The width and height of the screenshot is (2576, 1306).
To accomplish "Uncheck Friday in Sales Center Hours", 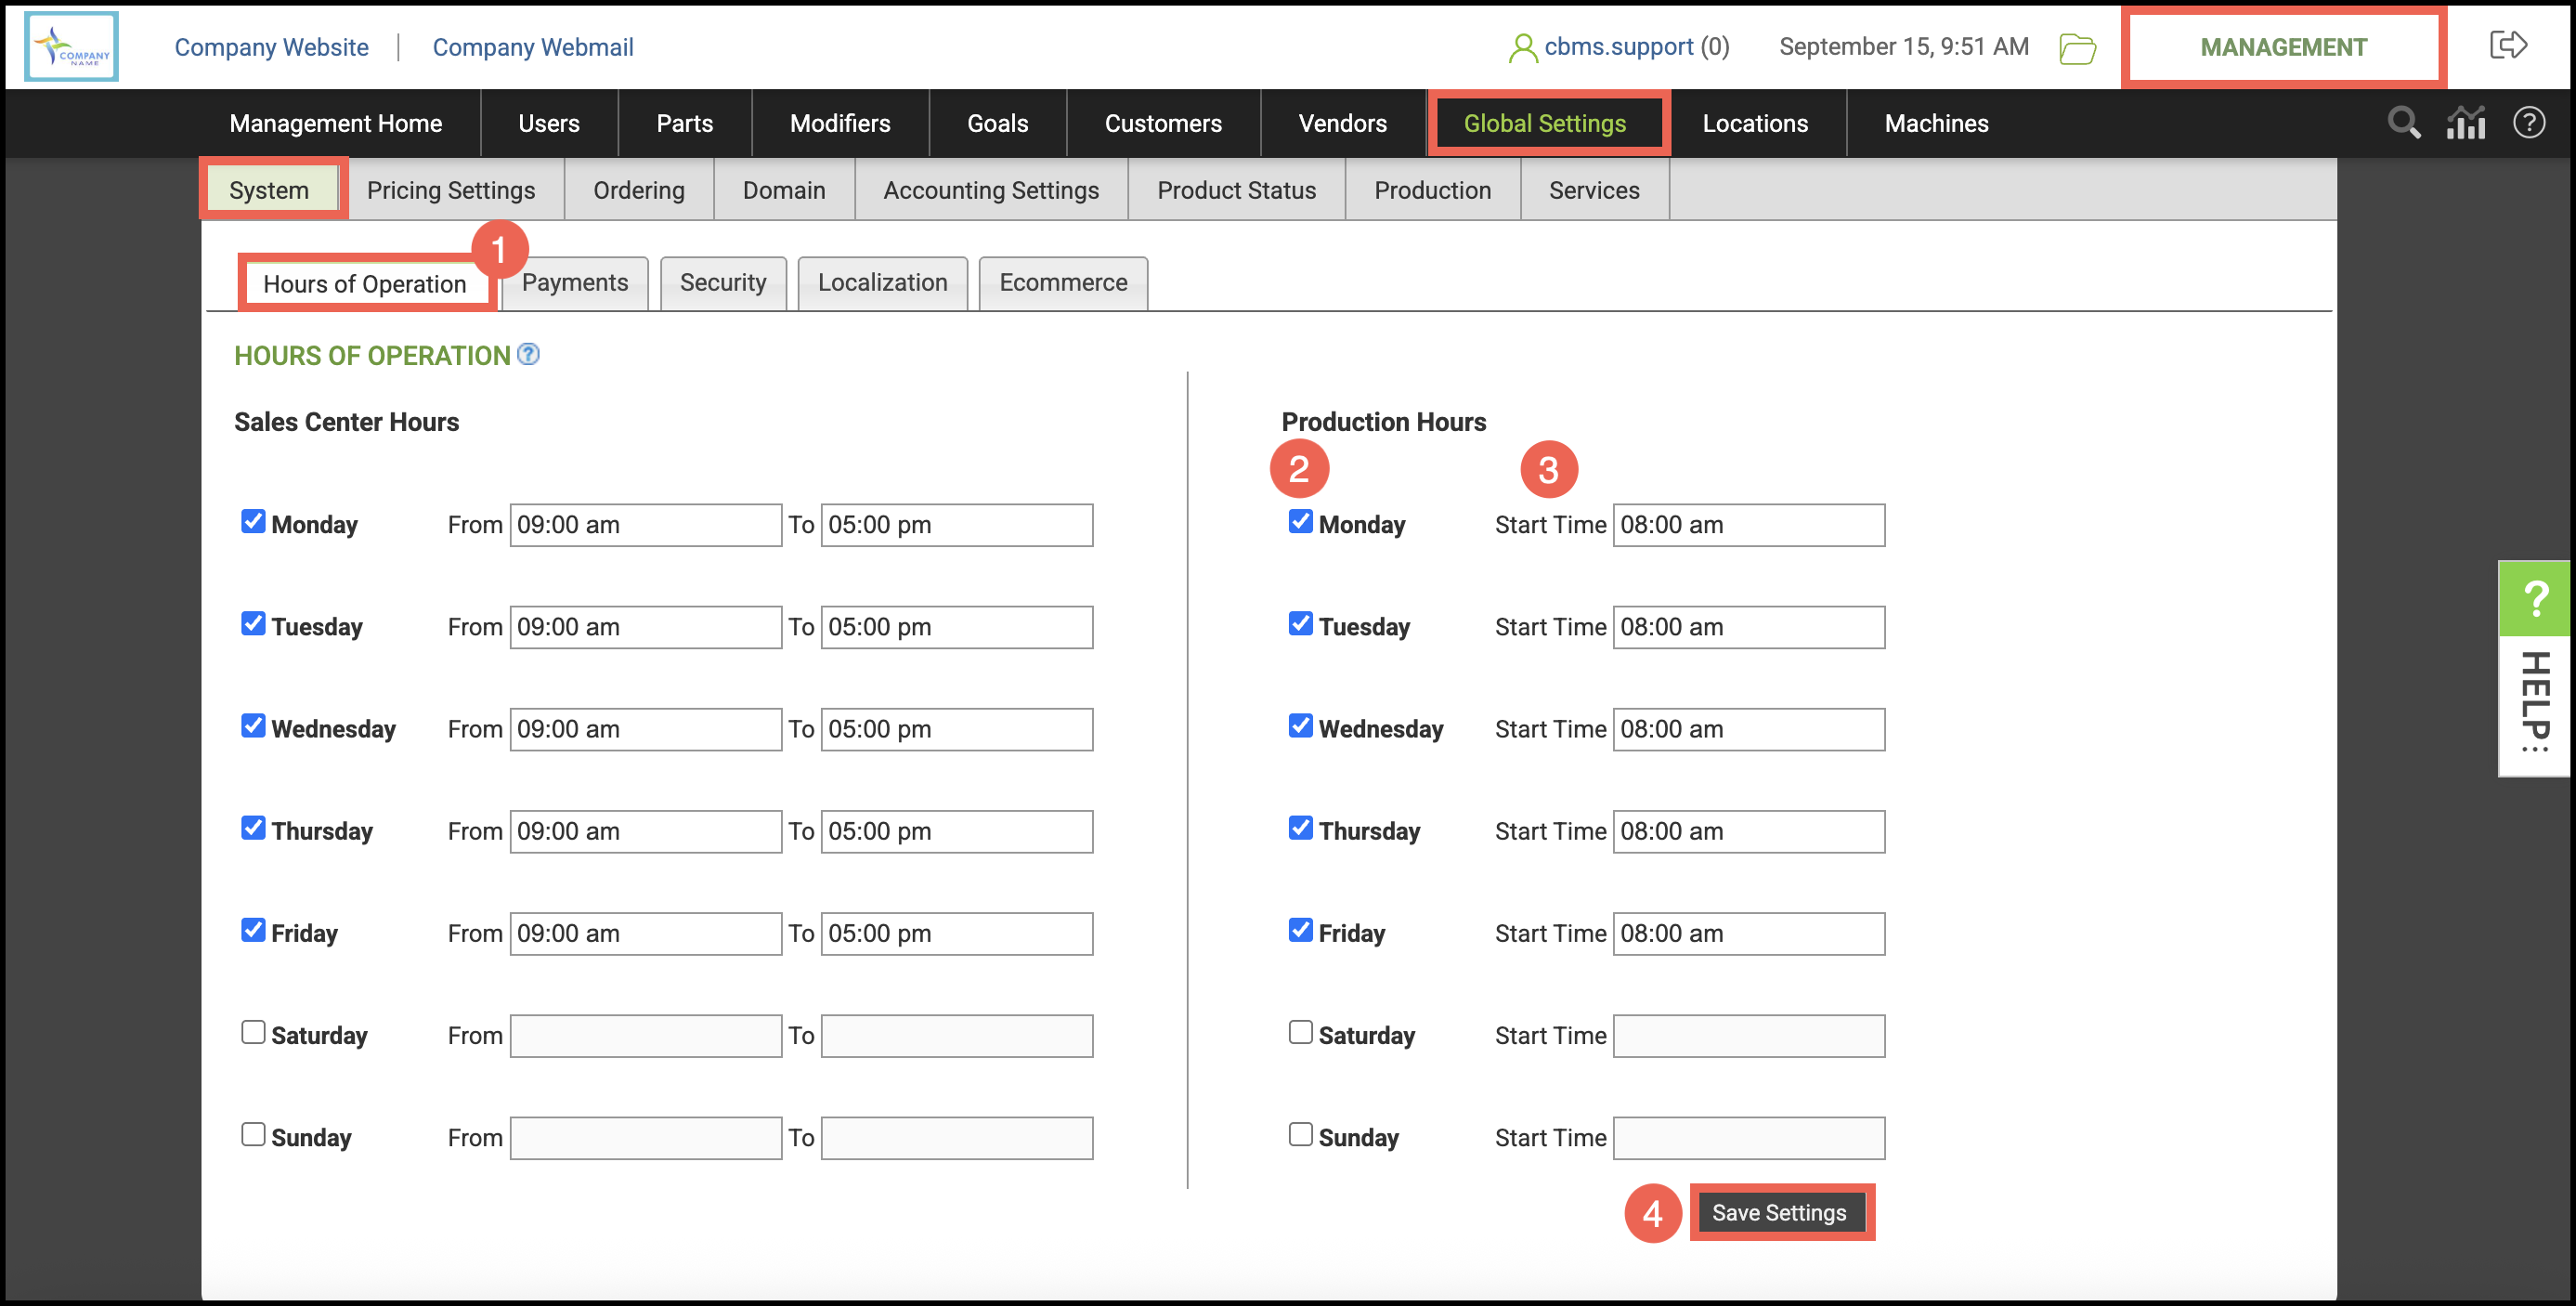I will 253,930.
